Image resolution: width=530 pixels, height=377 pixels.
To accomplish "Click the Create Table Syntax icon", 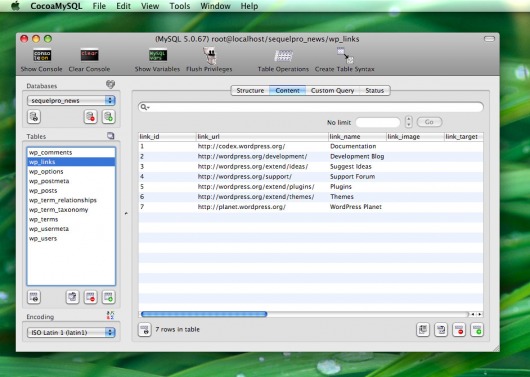I will click(345, 55).
